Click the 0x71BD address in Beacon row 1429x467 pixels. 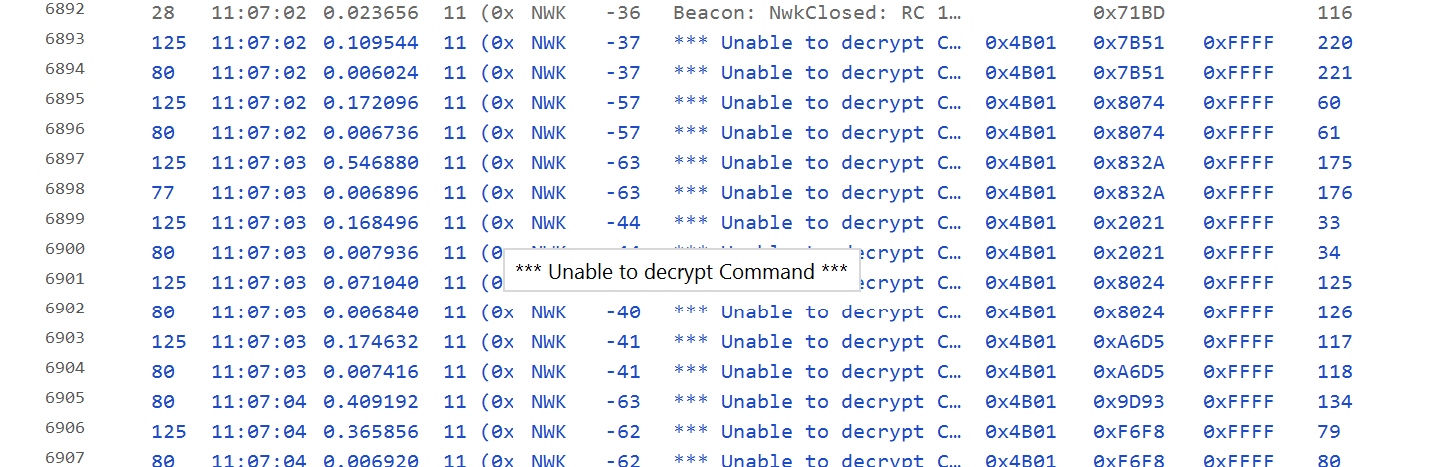click(x=1128, y=13)
